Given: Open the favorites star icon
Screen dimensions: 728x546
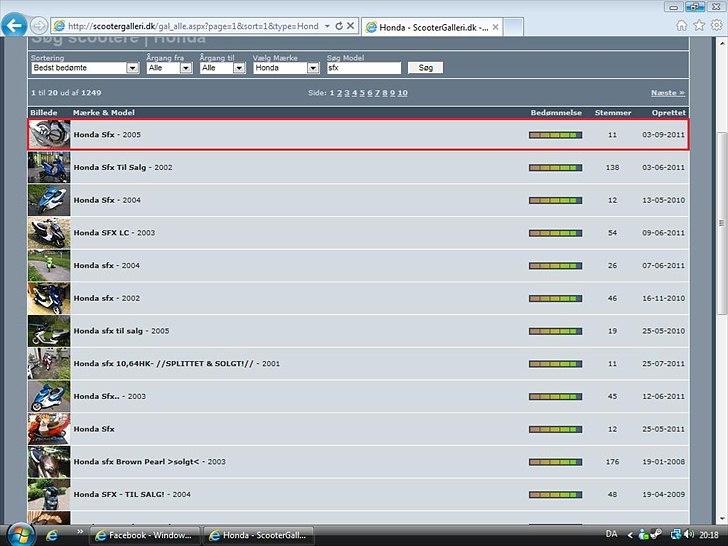Looking at the screenshot, I should (699, 25).
